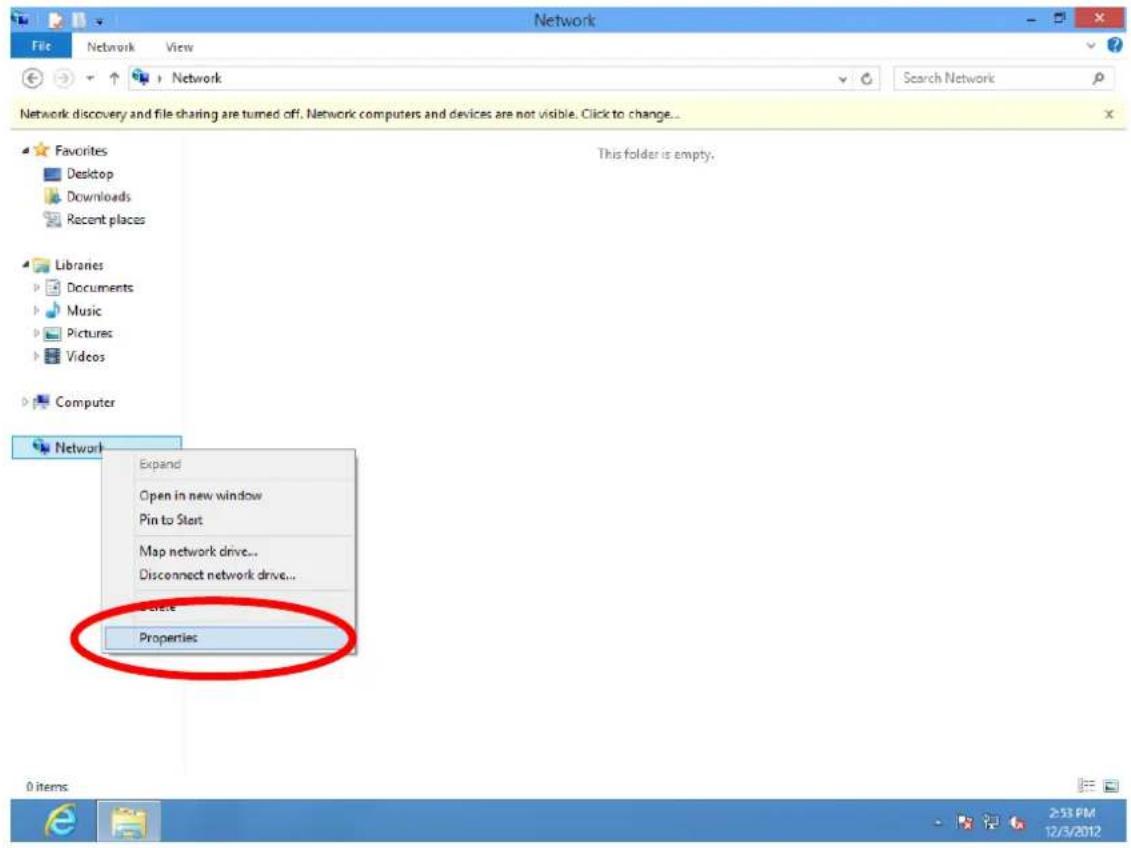Open the Music library
Image resolution: width=1131 pixels, height=848 pixels.
point(84,311)
